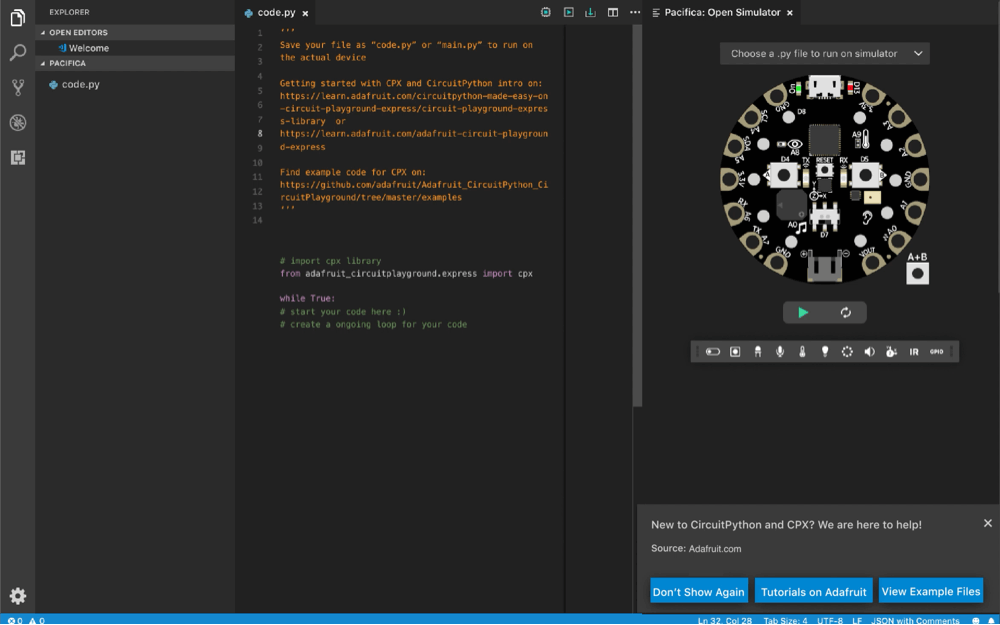1000x625 pixels.
Task: Open Welcome in the open editors list
Action: click(x=89, y=48)
